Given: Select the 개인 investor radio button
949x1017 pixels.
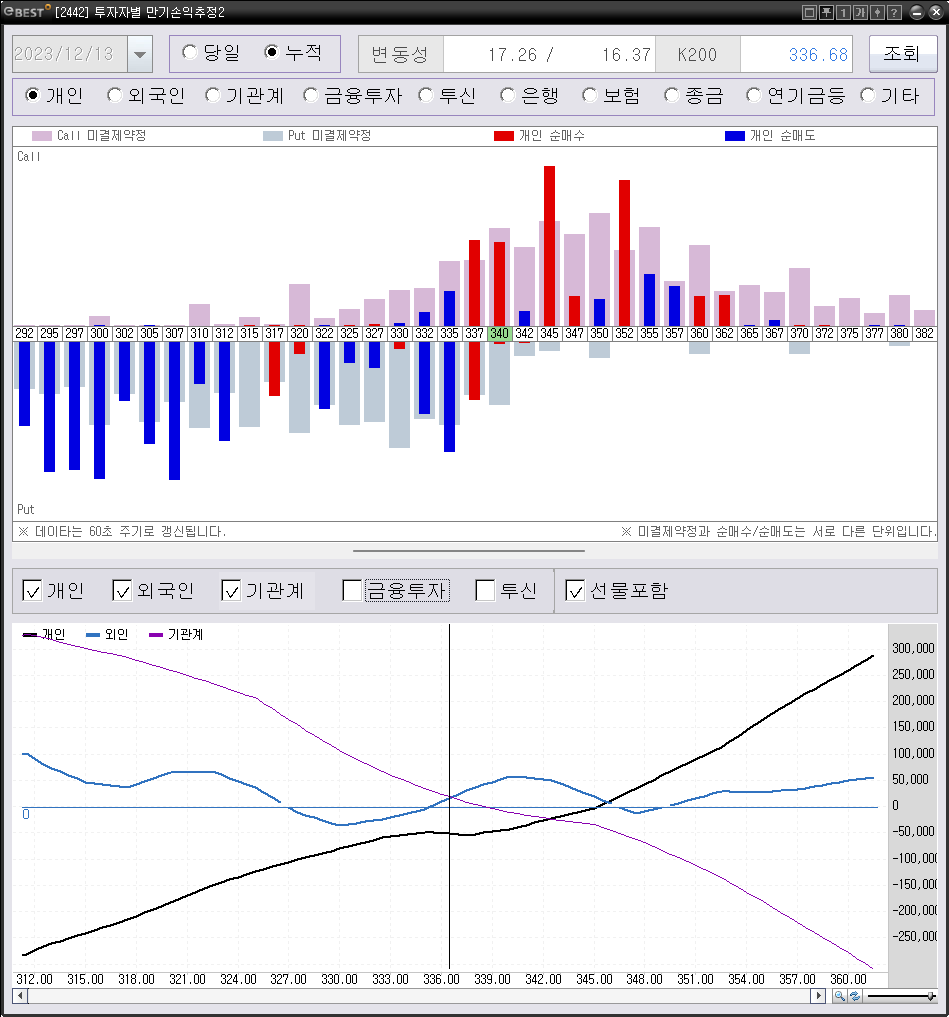Looking at the screenshot, I should pos(32,95).
